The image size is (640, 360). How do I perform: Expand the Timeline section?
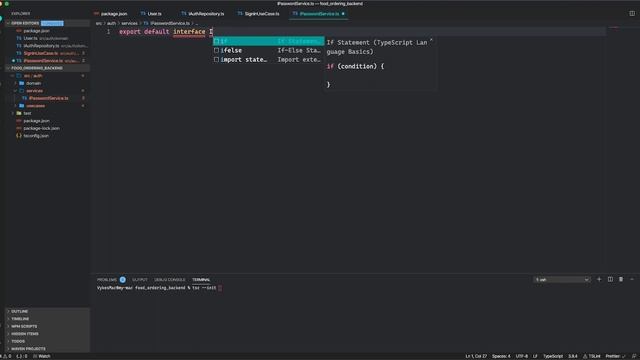pos(20,319)
